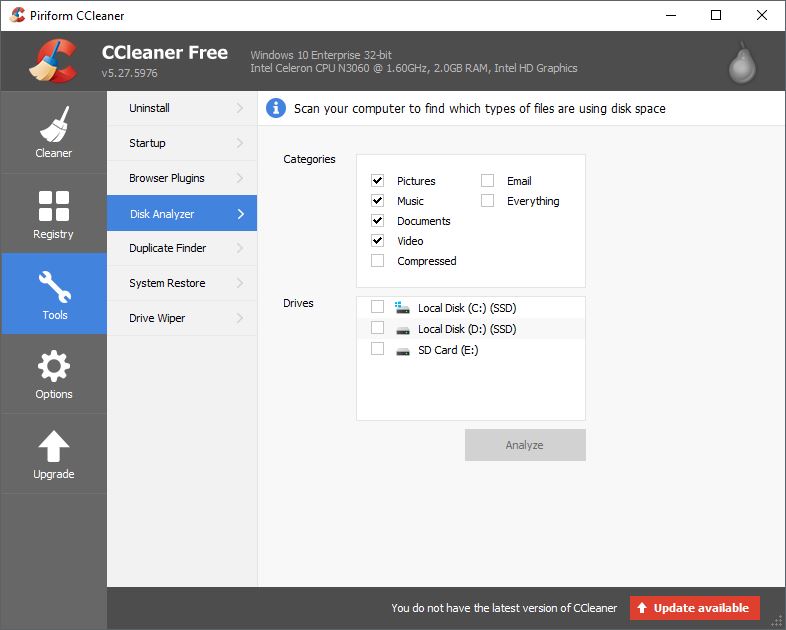Click the chevron next to System Restore

point(240,283)
